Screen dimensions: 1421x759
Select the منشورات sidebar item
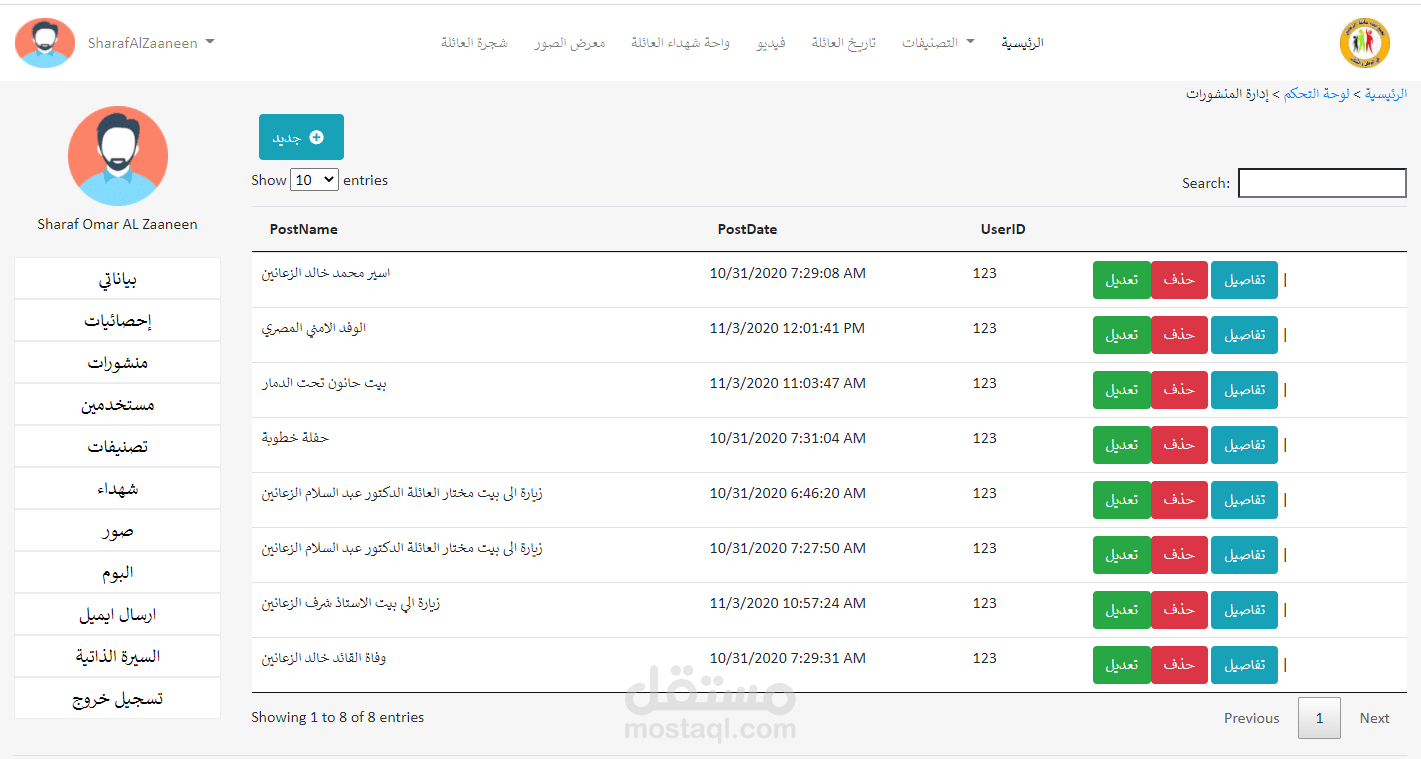point(117,362)
